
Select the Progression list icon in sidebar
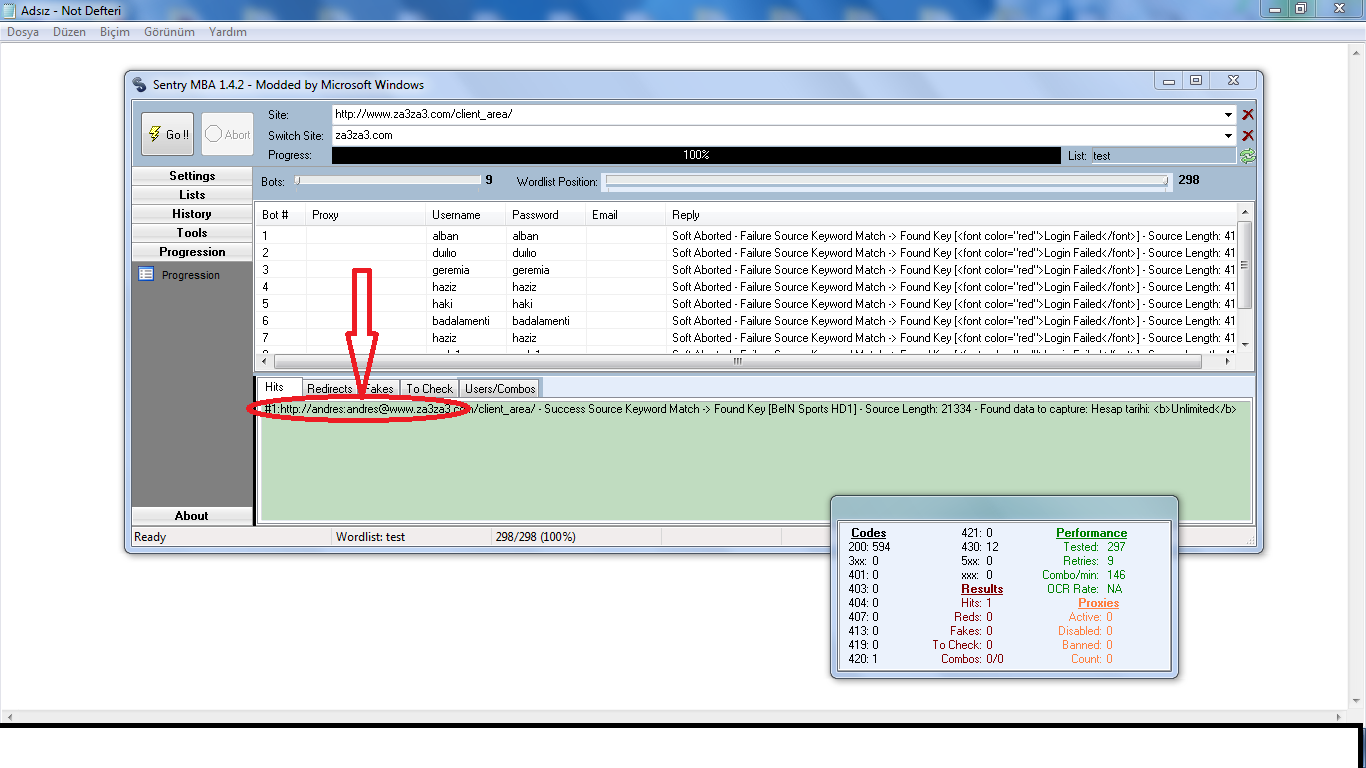pyautogui.click(x=146, y=275)
